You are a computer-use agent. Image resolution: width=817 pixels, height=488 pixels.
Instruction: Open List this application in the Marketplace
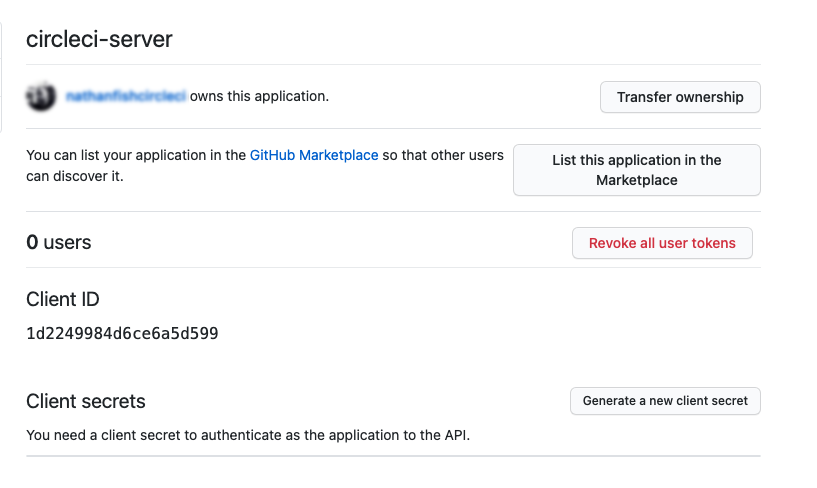(x=637, y=170)
